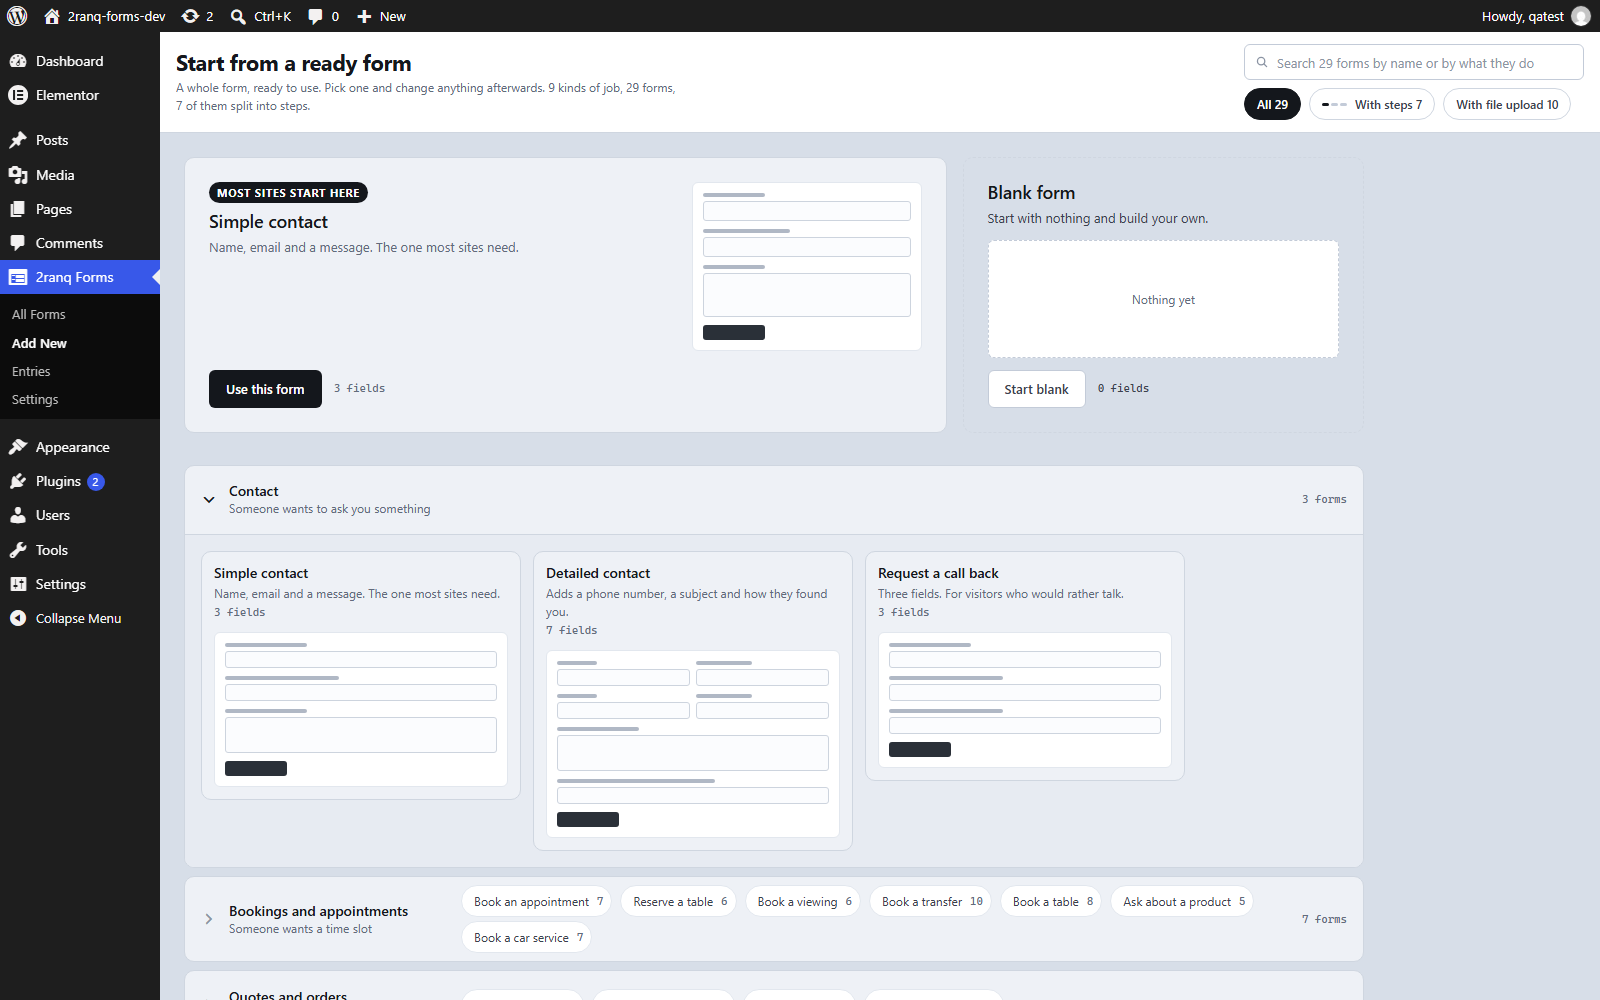The height and width of the screenshot is (1000, 1600).
Task: Click the Pages icon in sidebar
Action: (x=18, y=209)
